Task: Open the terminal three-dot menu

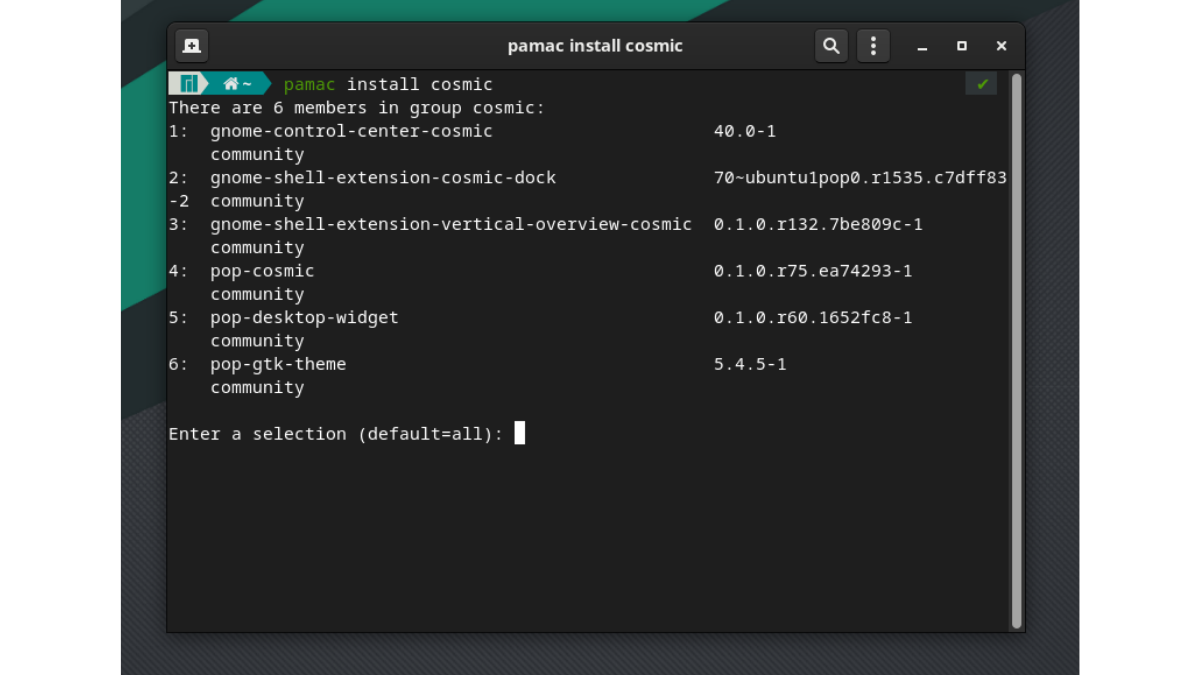Action: point(873,46)
